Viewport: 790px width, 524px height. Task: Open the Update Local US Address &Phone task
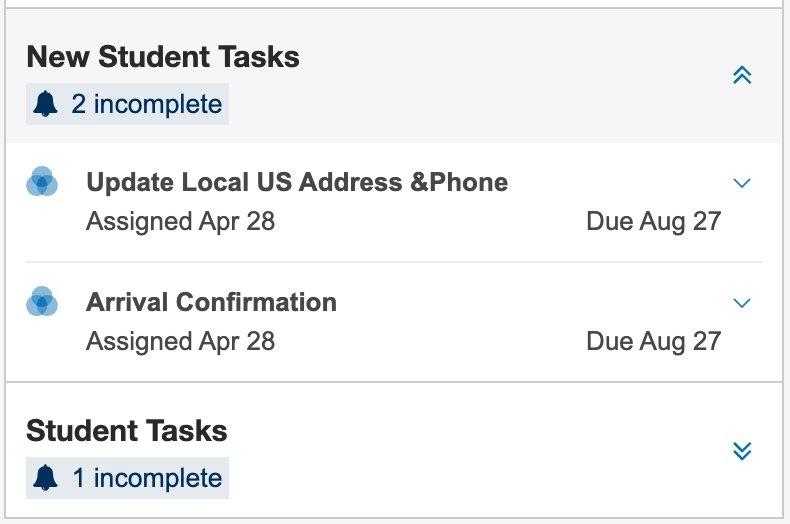297,182
